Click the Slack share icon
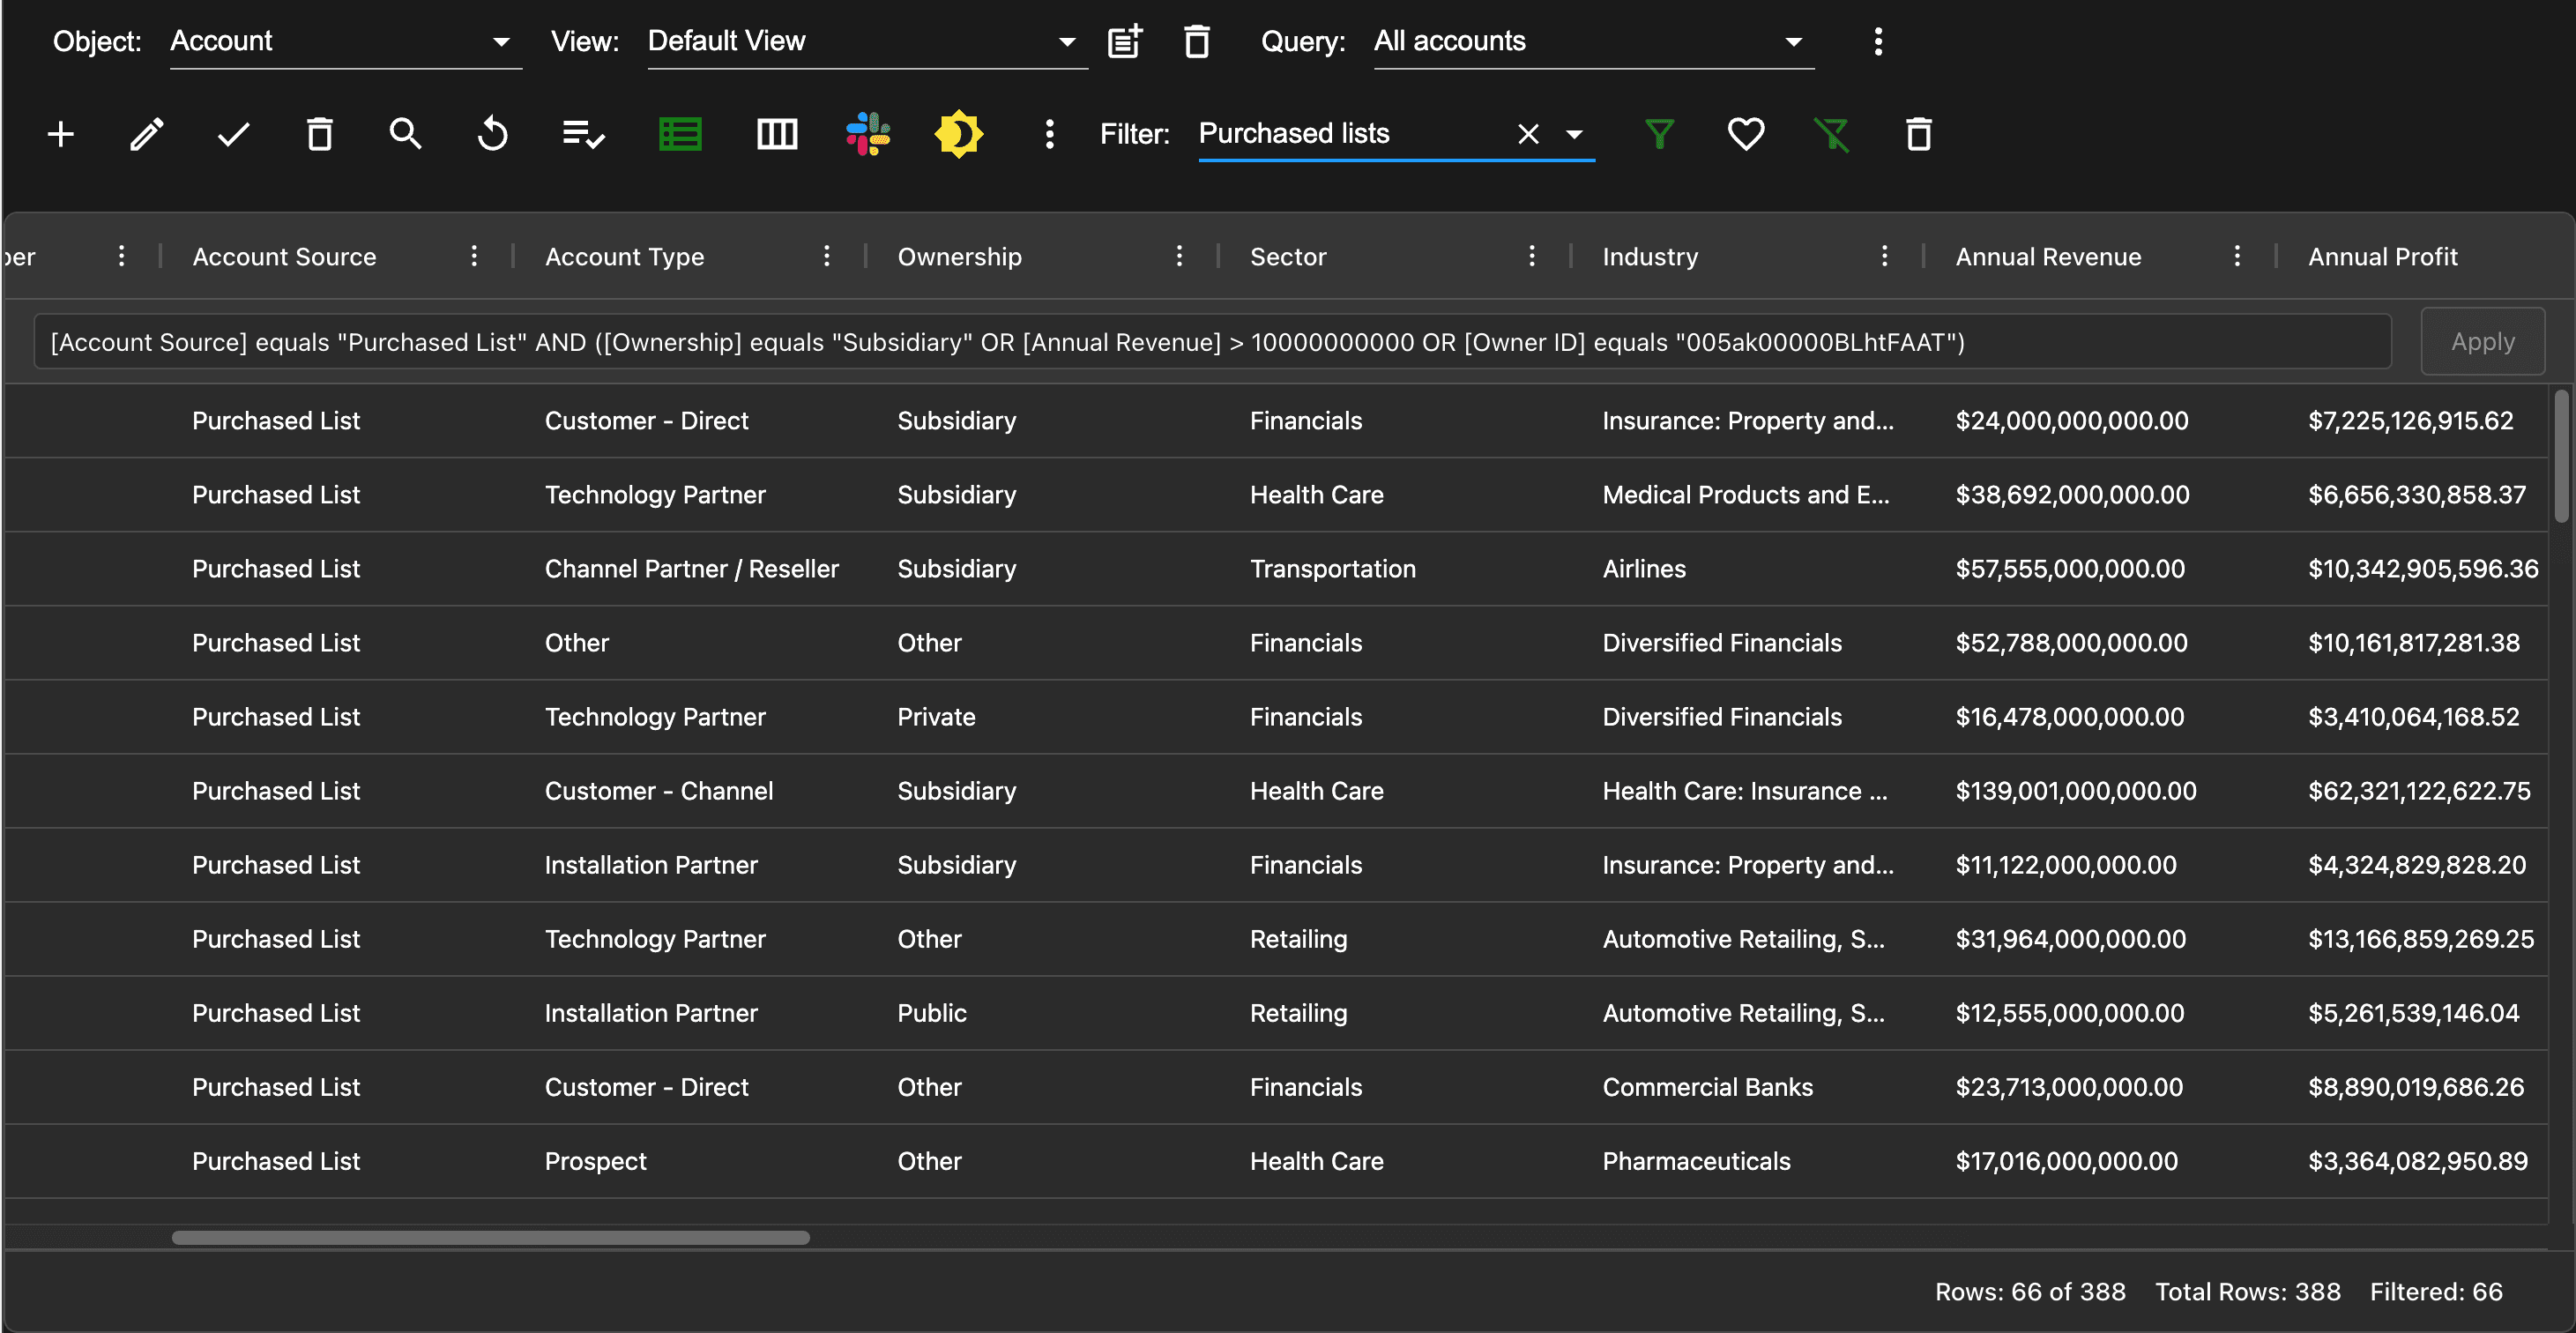This screenshot has height=1333, width=2576. (x=867, y=134)
